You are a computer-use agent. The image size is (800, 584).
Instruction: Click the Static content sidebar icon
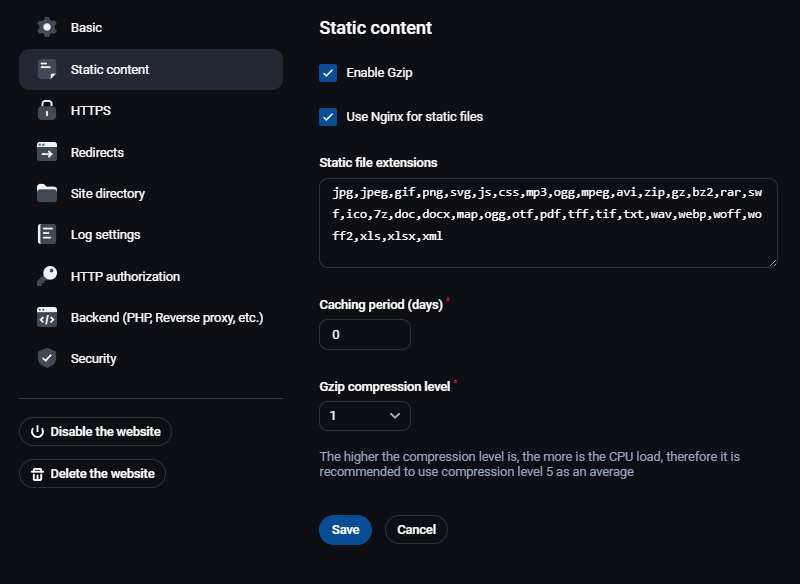coord(47,69)
